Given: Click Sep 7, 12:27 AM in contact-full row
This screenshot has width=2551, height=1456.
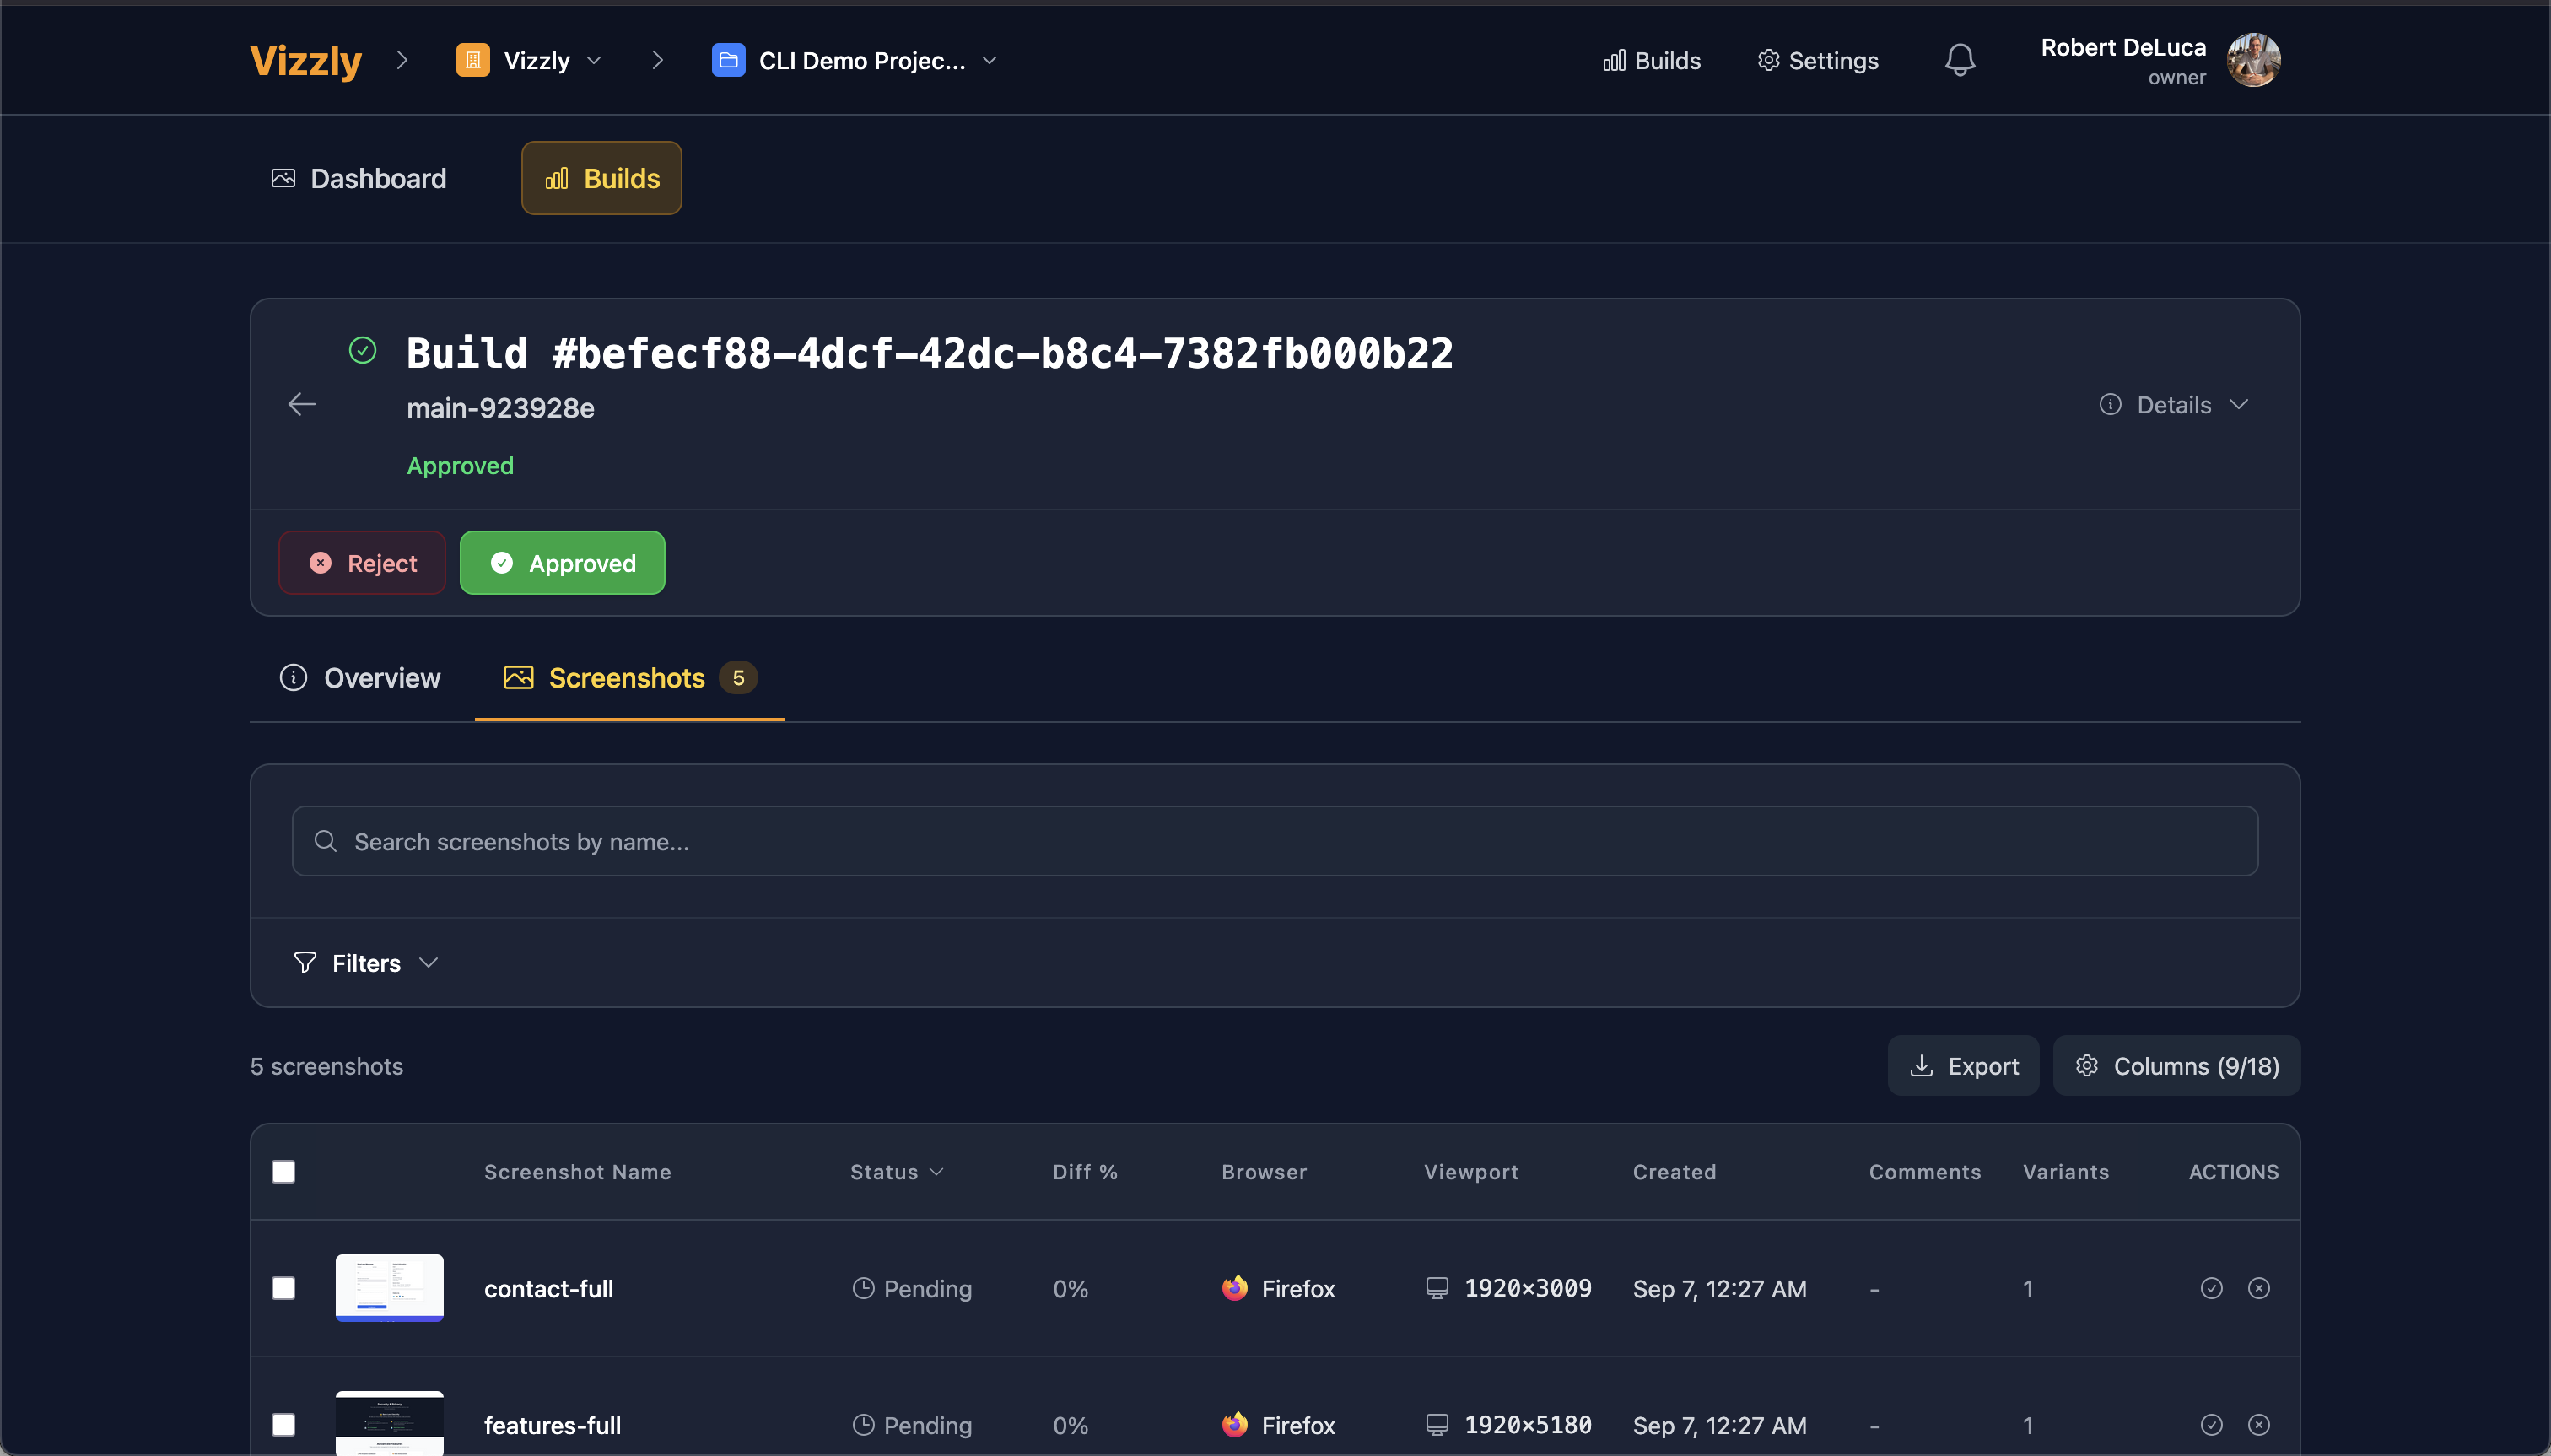Looking at the screenshot, I should pyautogui.click(x=1719, y=1288).
